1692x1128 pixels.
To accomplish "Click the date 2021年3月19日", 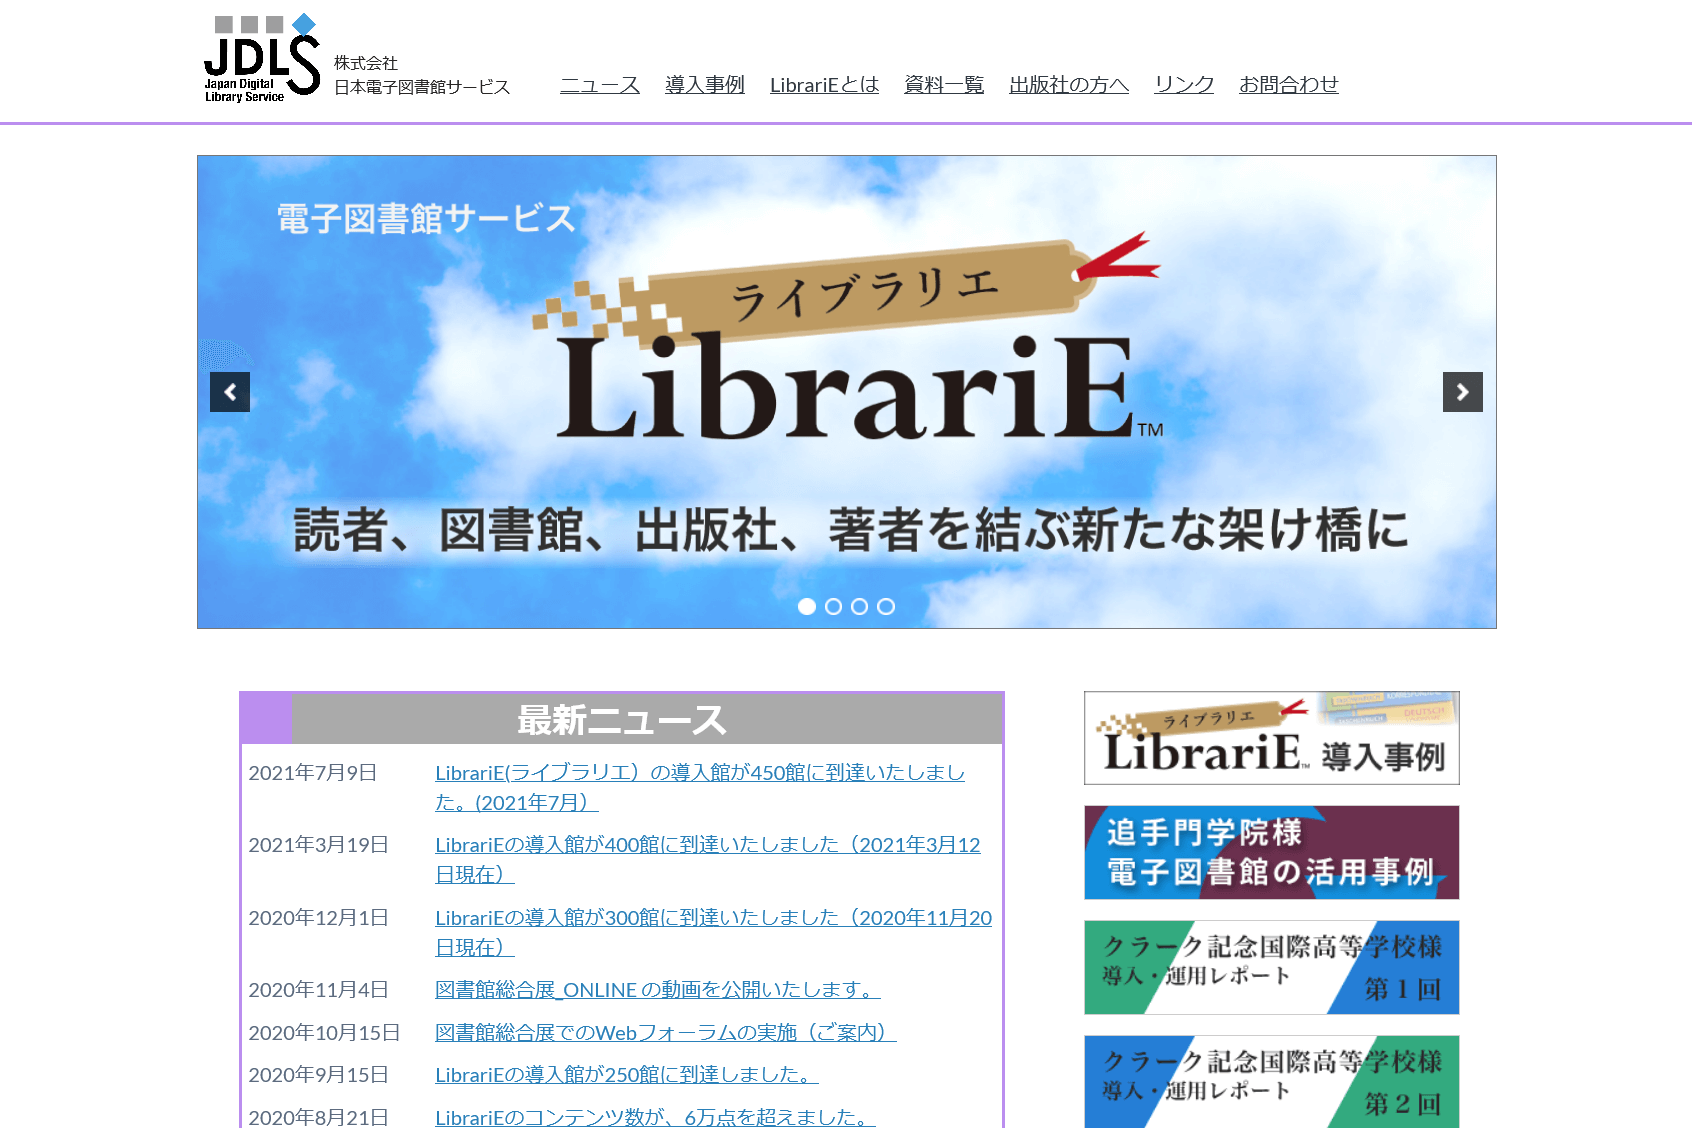I will (x=318, y=845).
